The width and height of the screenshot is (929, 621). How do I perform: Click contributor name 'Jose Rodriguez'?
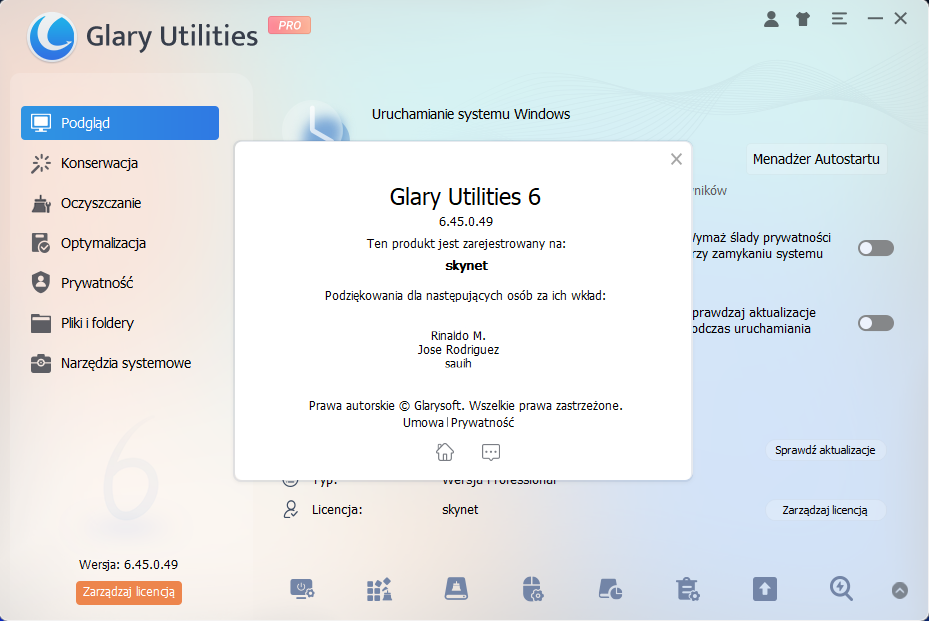[458, 350]
